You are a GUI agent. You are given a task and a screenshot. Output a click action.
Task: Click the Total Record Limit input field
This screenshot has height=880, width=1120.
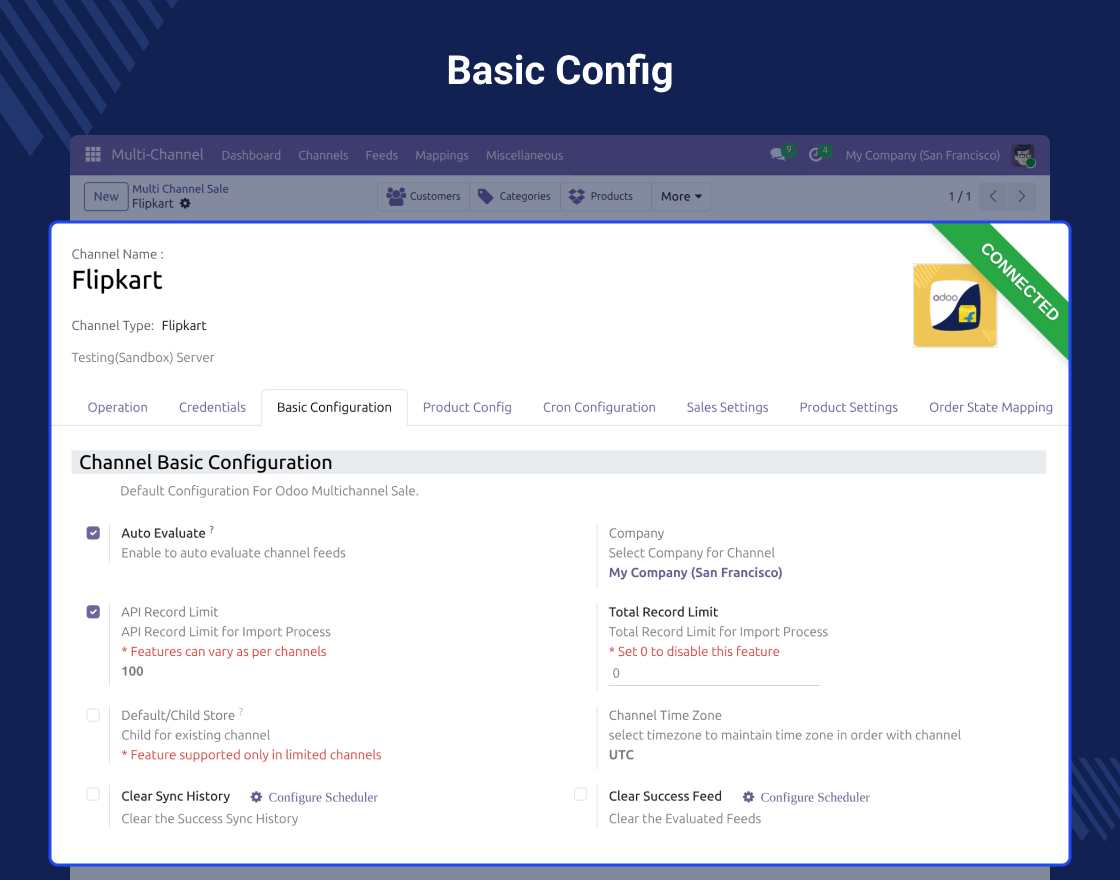click(x=714, y=673)
